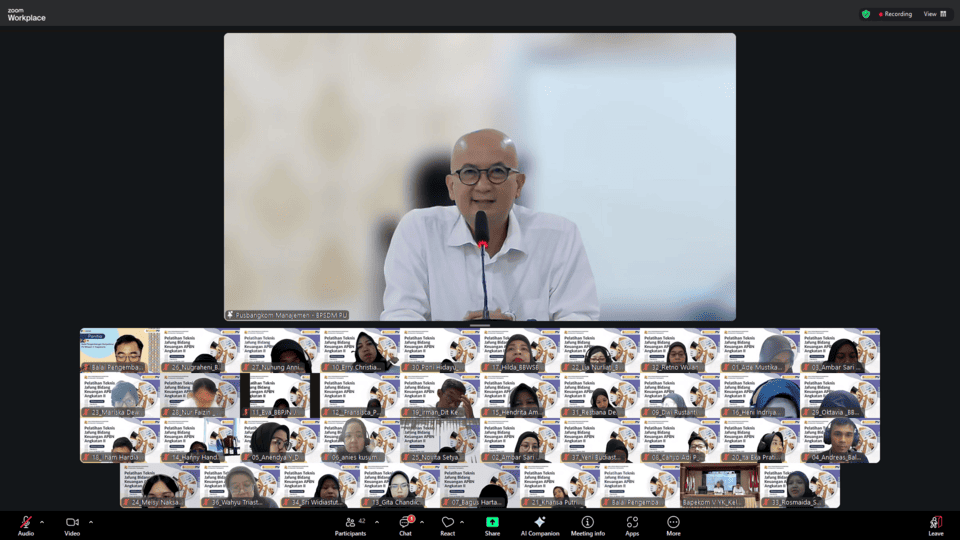Expand the audio options arrow
This screenshot has width=960, height=540.
click(x=42, y=521)
